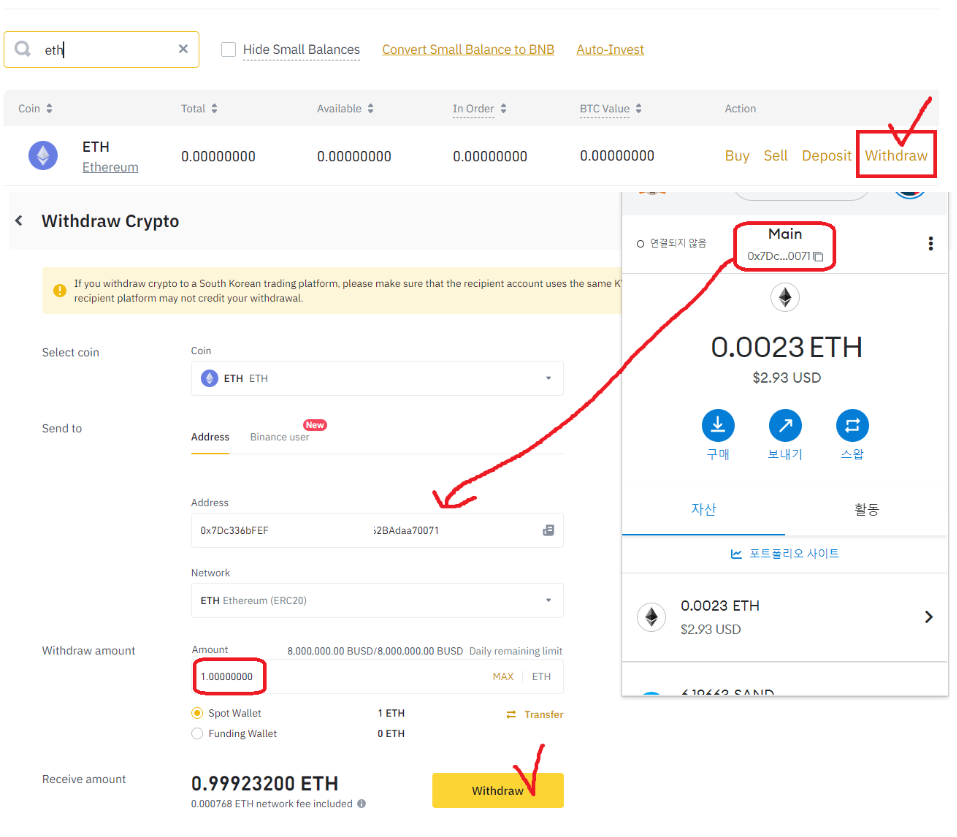Select the Activity (활동) tab in MetaMask

[x=866, y=509]
